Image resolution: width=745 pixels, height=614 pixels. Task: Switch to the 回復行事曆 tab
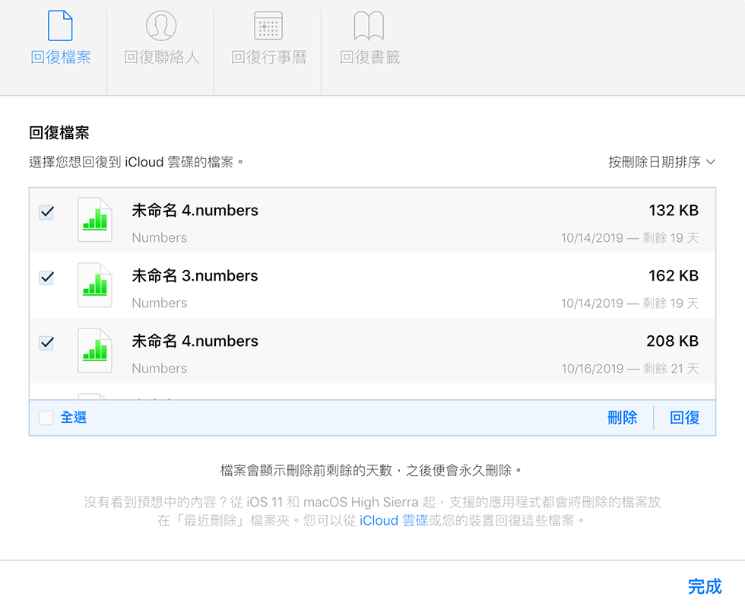[x=268, y=57]
